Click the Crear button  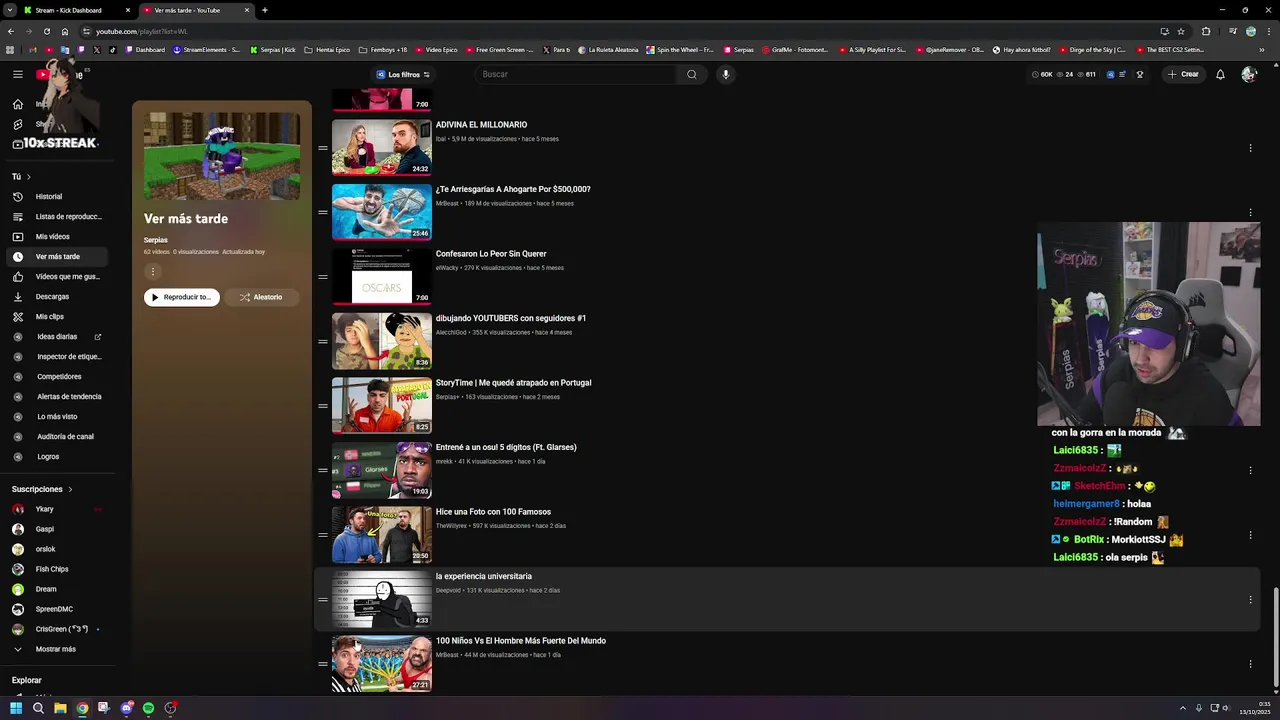pyautogui.click(x=1183, y=74)
